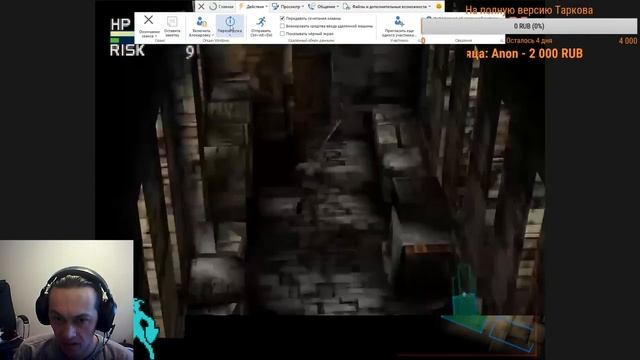Click the yellow smiley feedback icon
Screen dimensions: 640x360
point(439,7)
